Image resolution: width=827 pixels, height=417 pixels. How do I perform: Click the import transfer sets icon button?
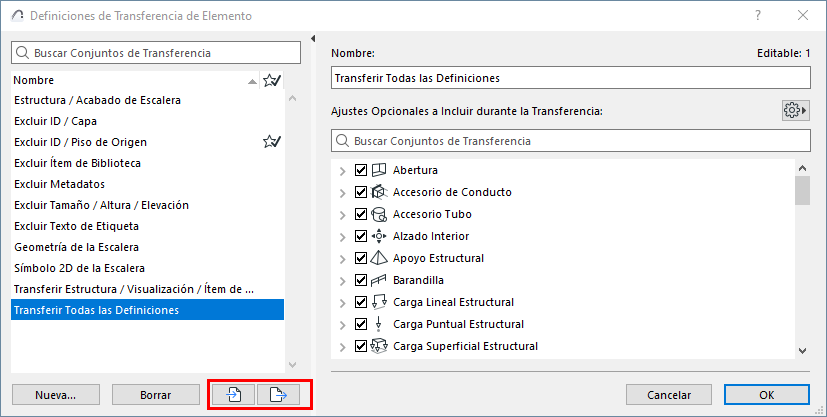(x=232, y=394)
